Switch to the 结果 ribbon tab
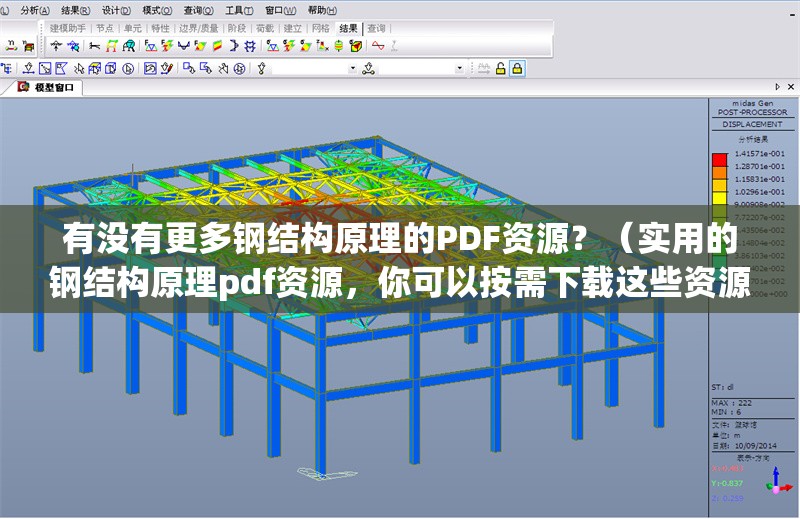This screenshot has width=800, height=519. coord(348,29)
